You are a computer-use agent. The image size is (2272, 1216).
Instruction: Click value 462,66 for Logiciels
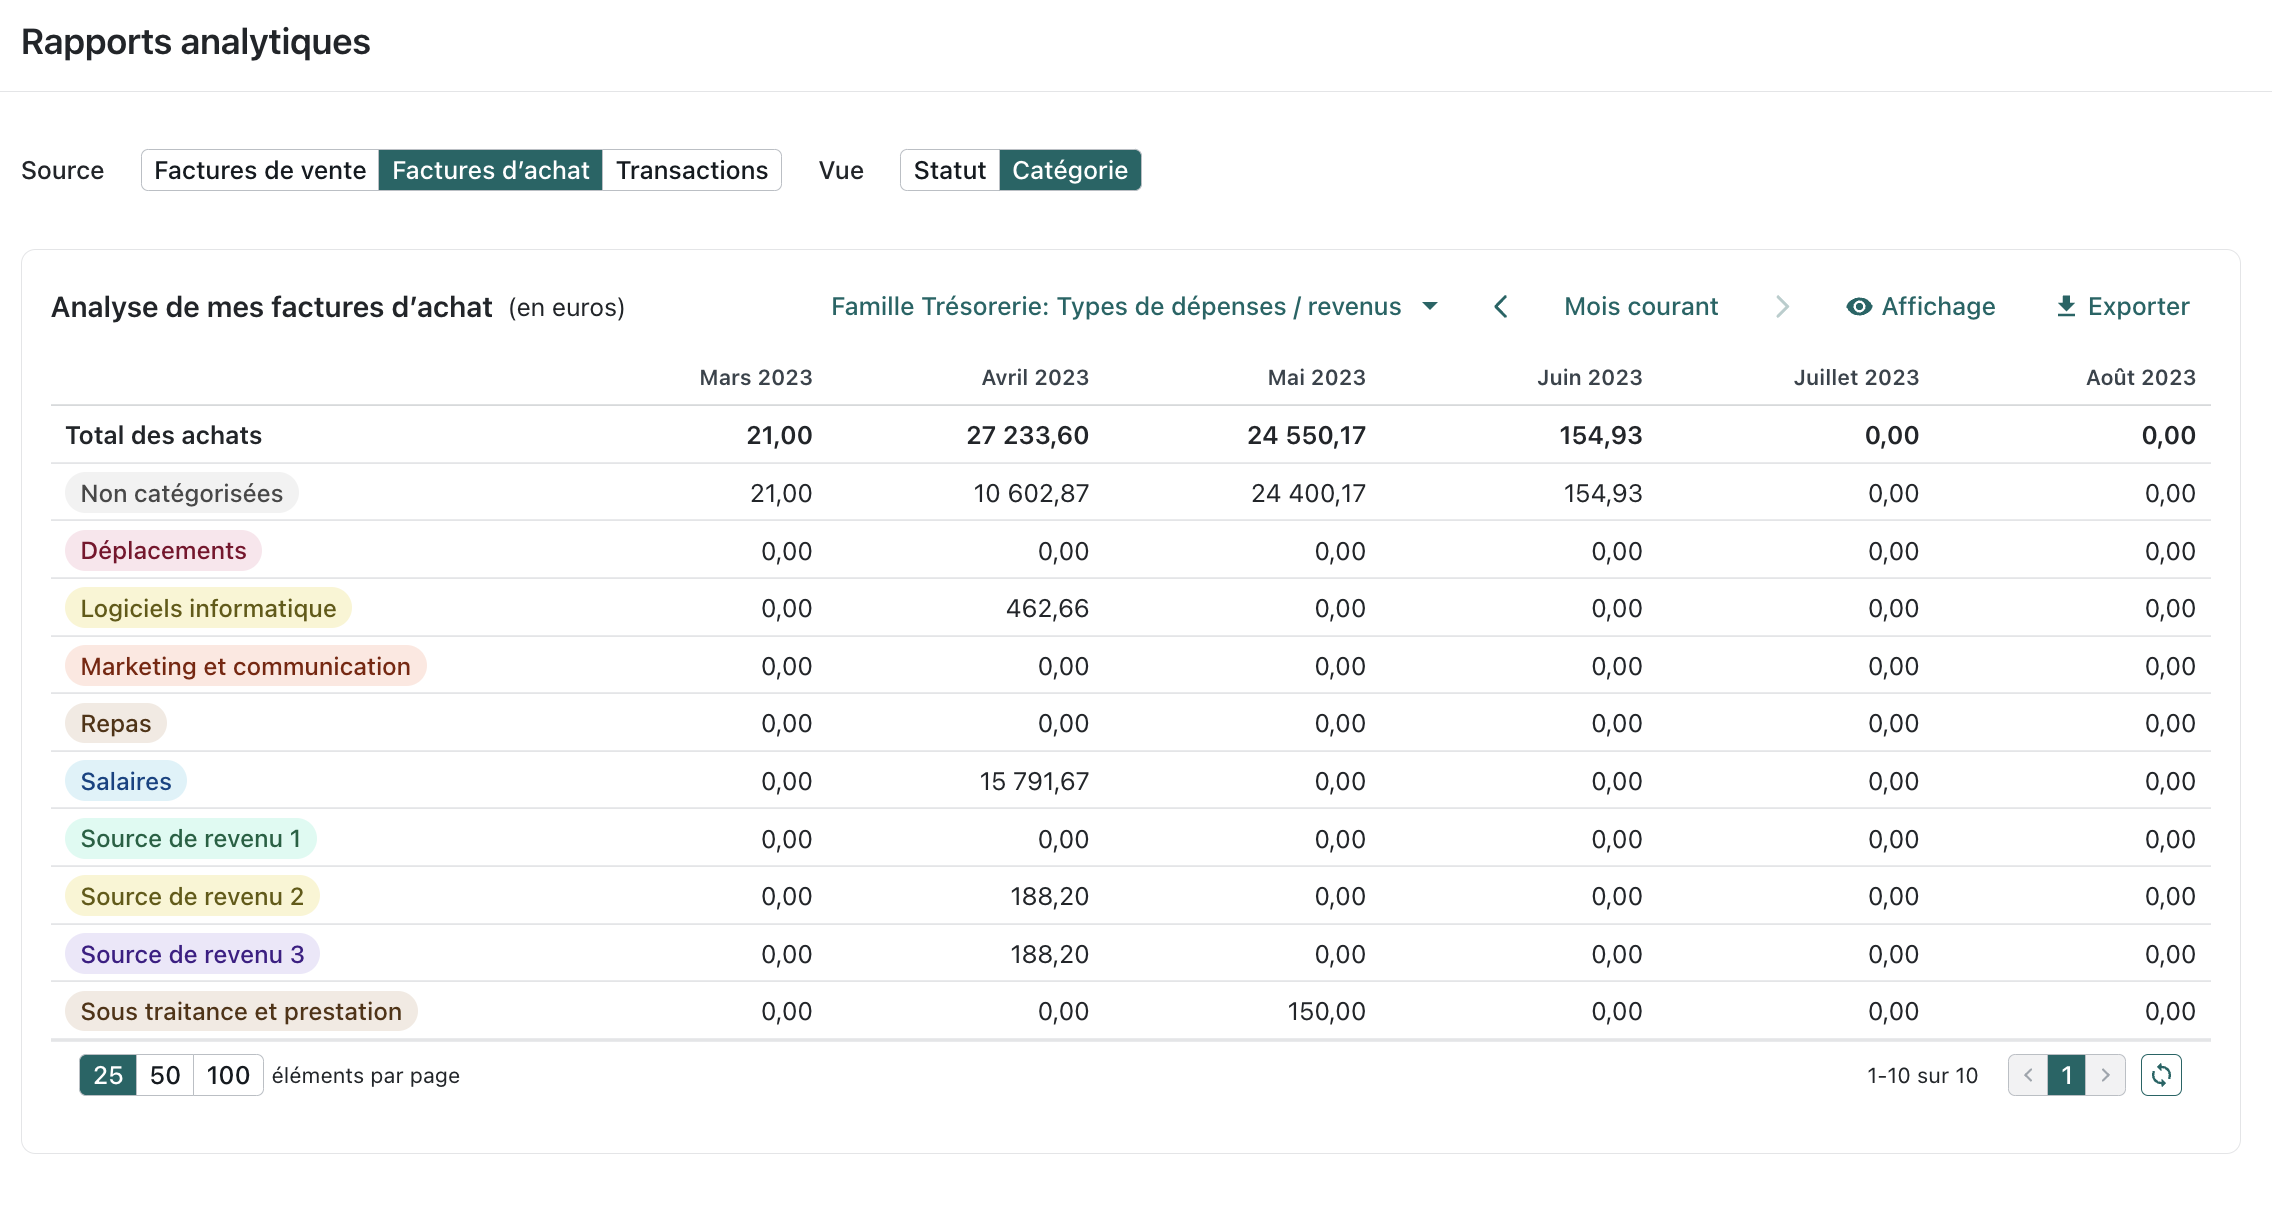click(x=1047, y=608)
